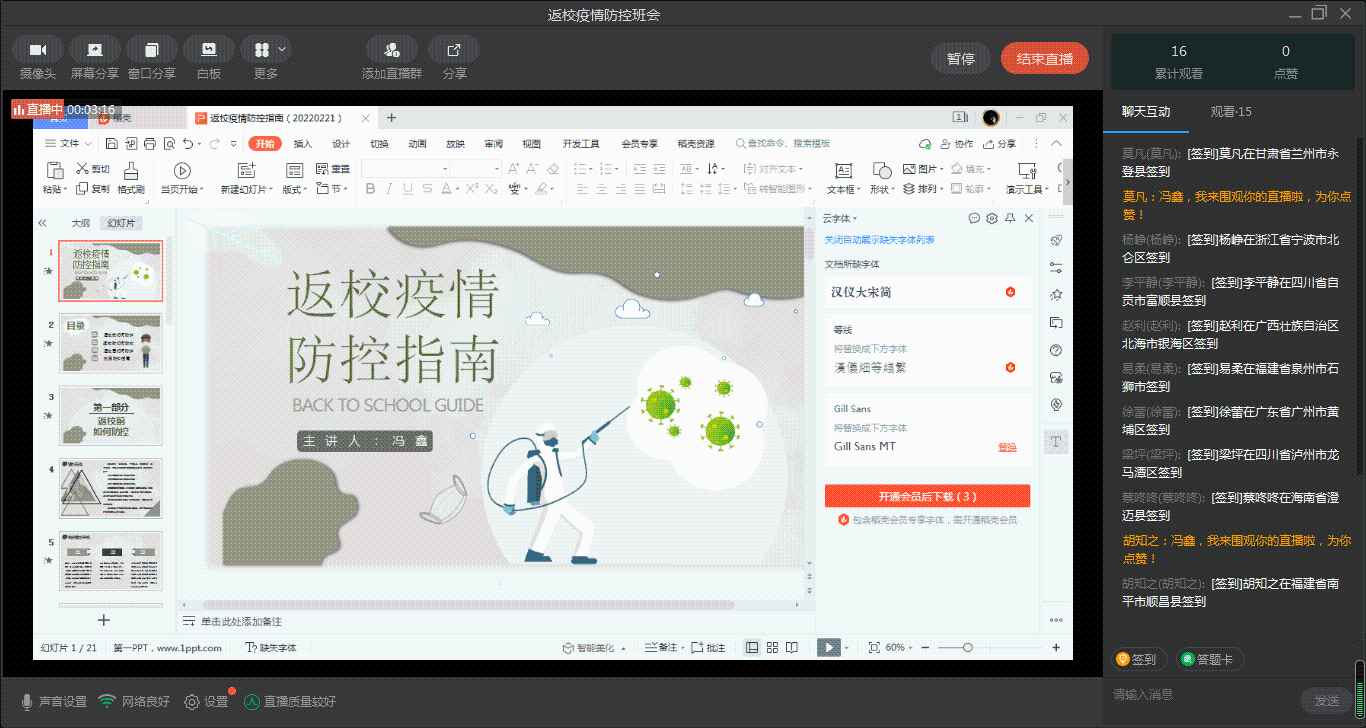Switch to the viewers (观看·15) tab
Viewport: 1366px width, 728px height.
click(x=1231, y=112)
